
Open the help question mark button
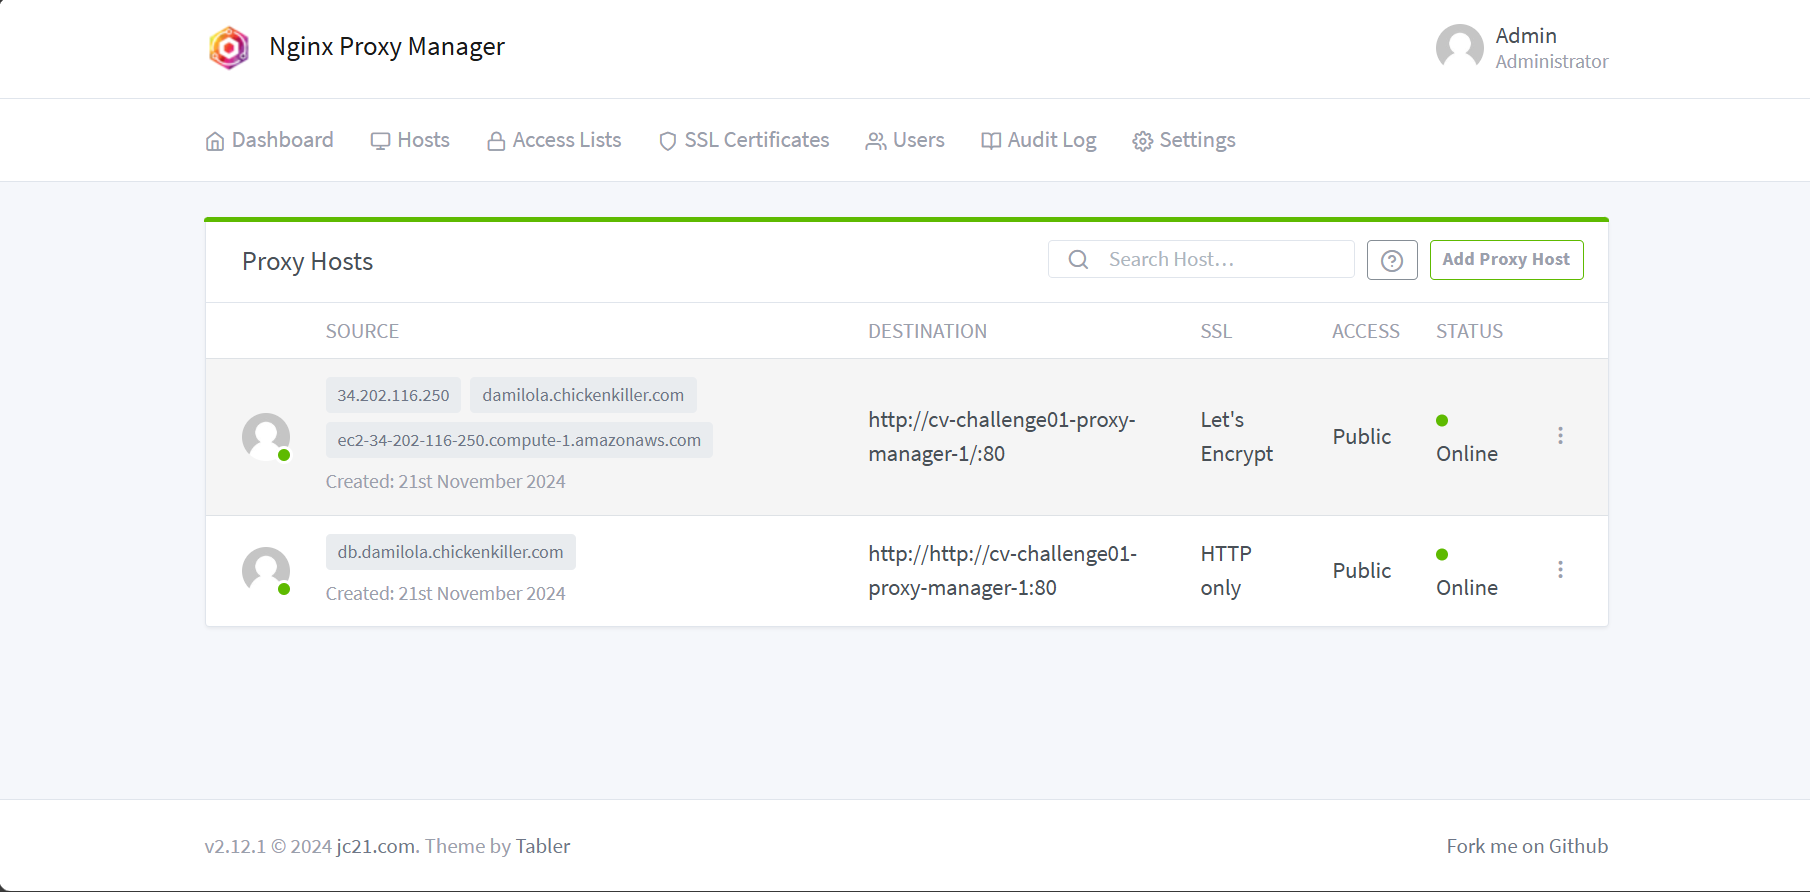(1392, 260)
